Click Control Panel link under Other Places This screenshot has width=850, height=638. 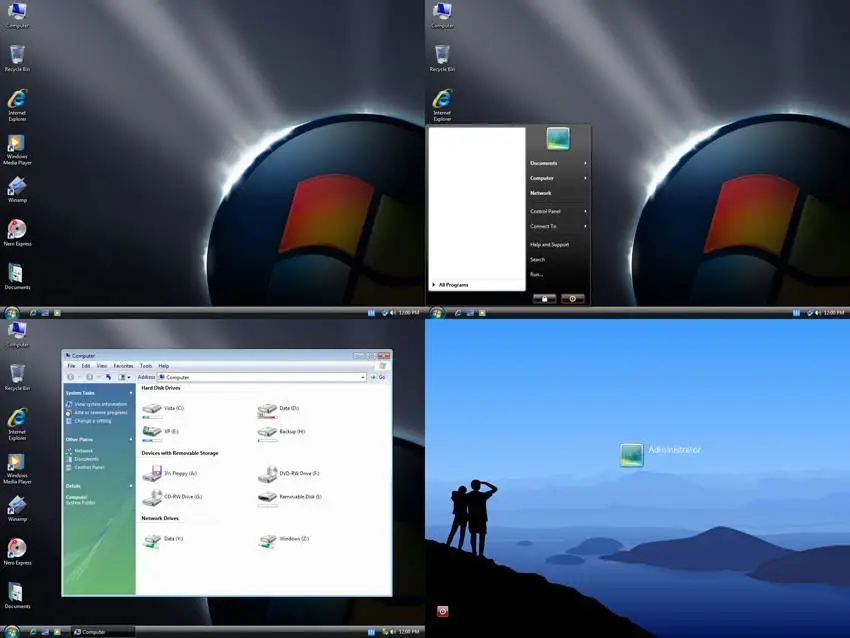pos(89,467)
